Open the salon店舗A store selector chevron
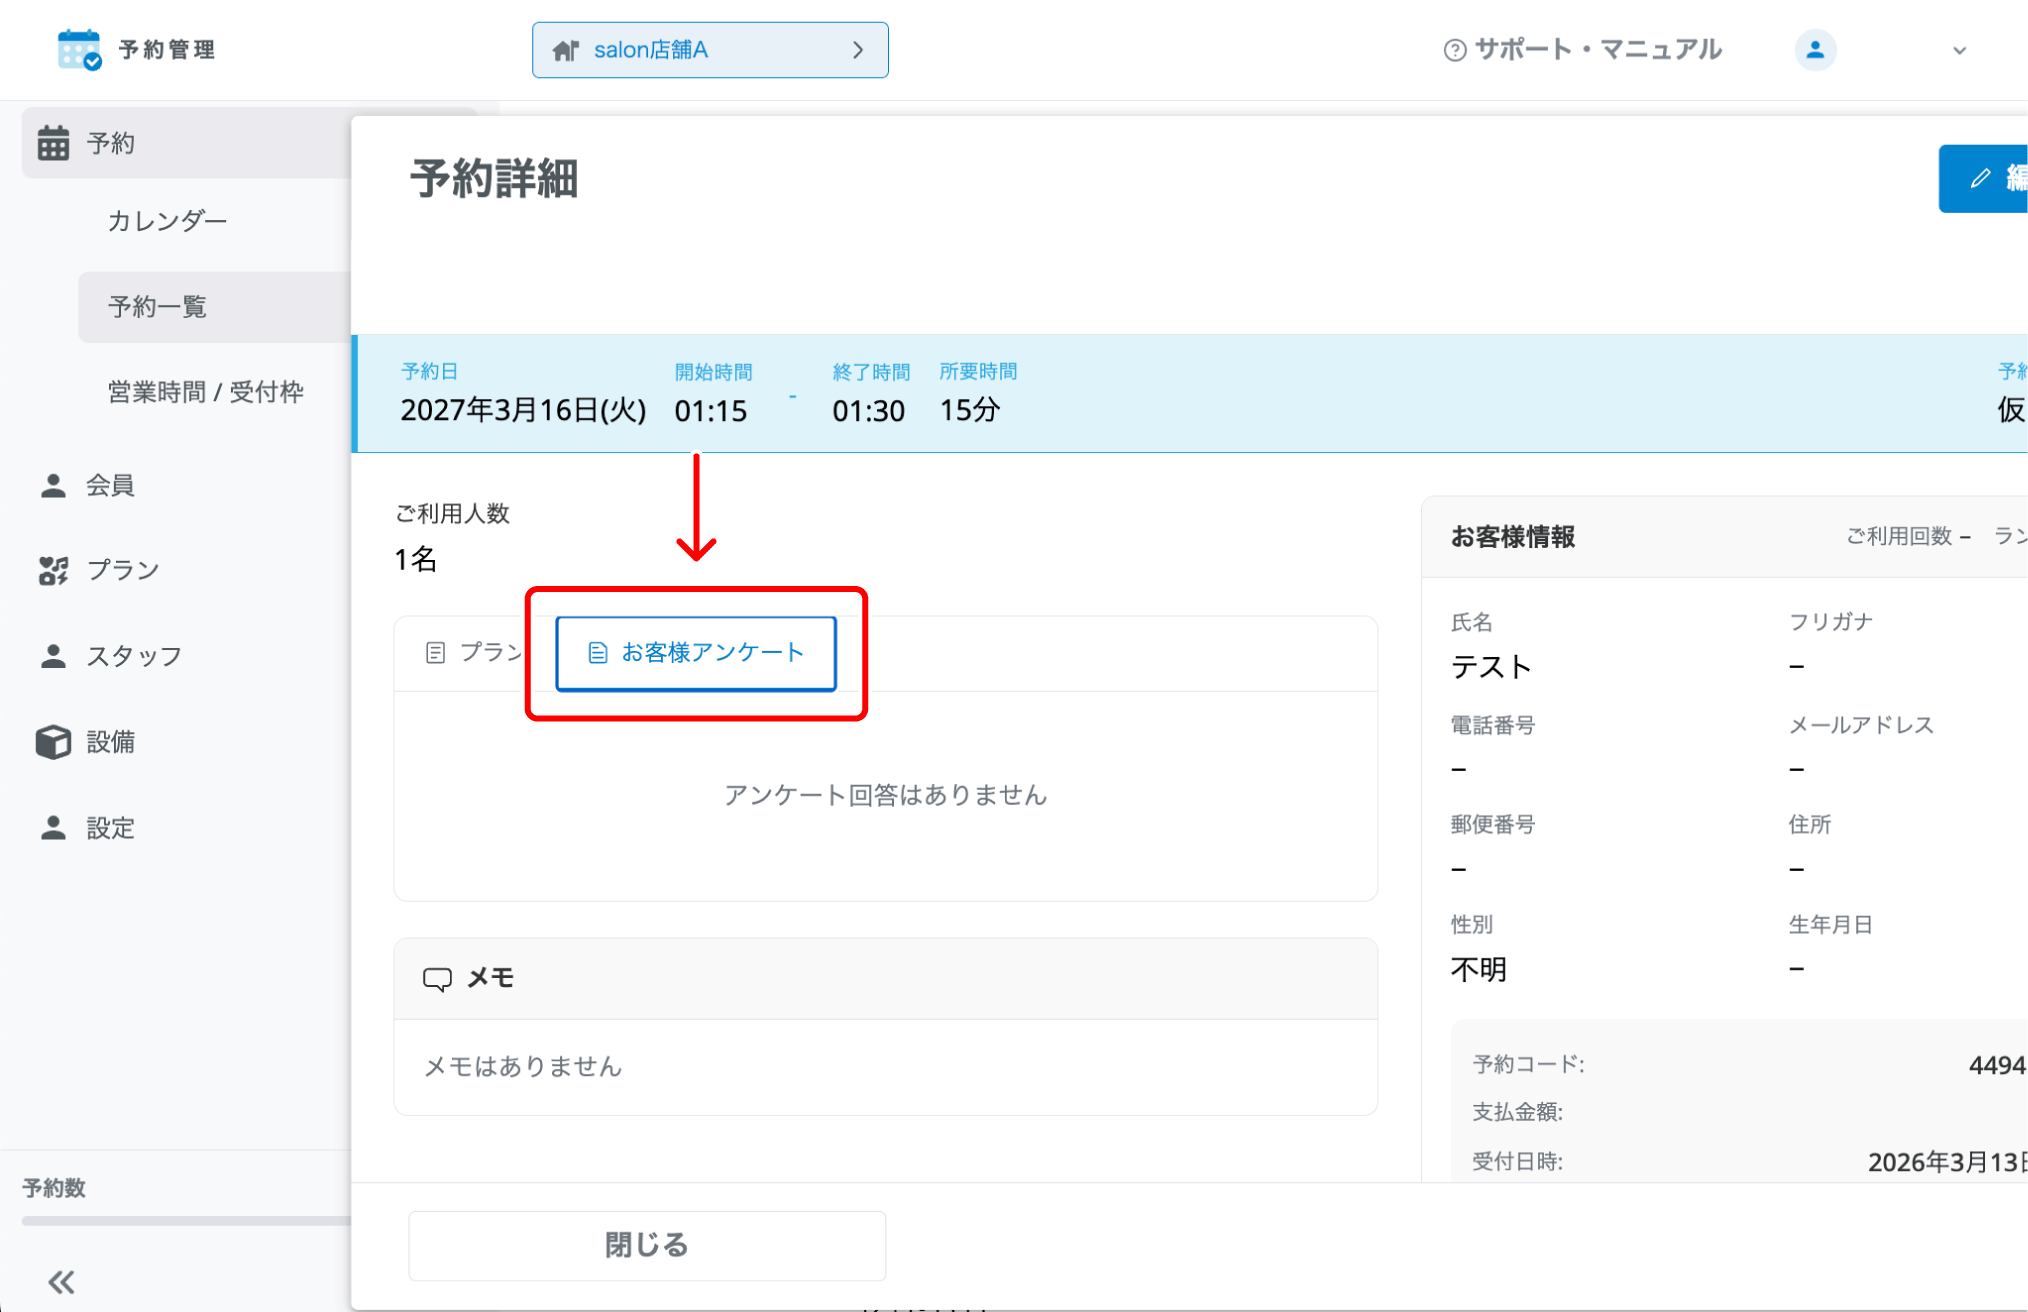 tap(858, 50)
